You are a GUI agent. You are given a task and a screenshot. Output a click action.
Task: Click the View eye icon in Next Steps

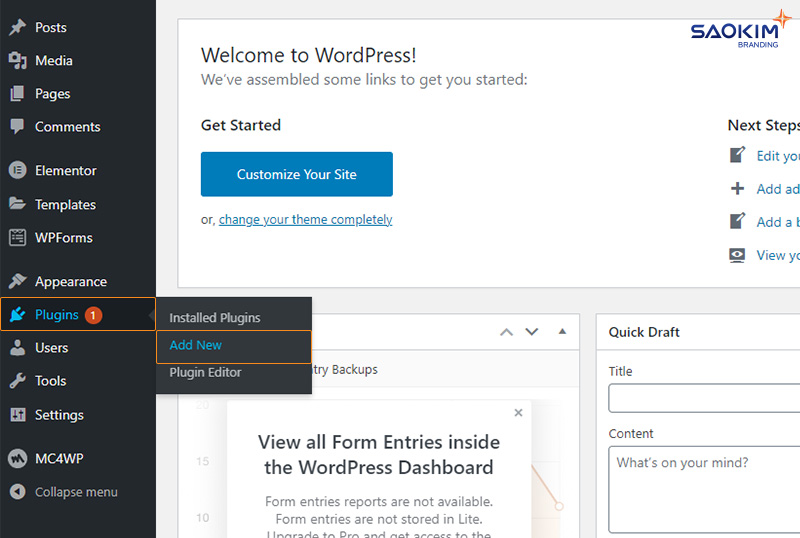737,255
